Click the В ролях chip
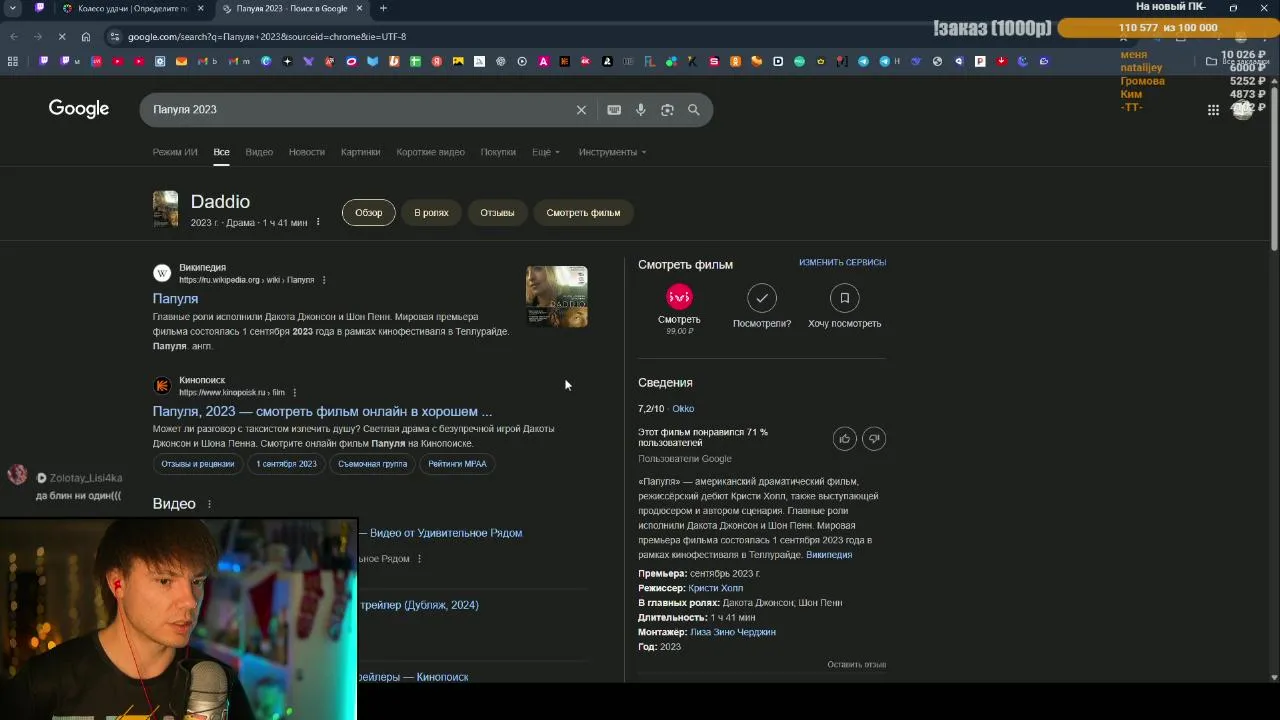 tap(432, 212)
